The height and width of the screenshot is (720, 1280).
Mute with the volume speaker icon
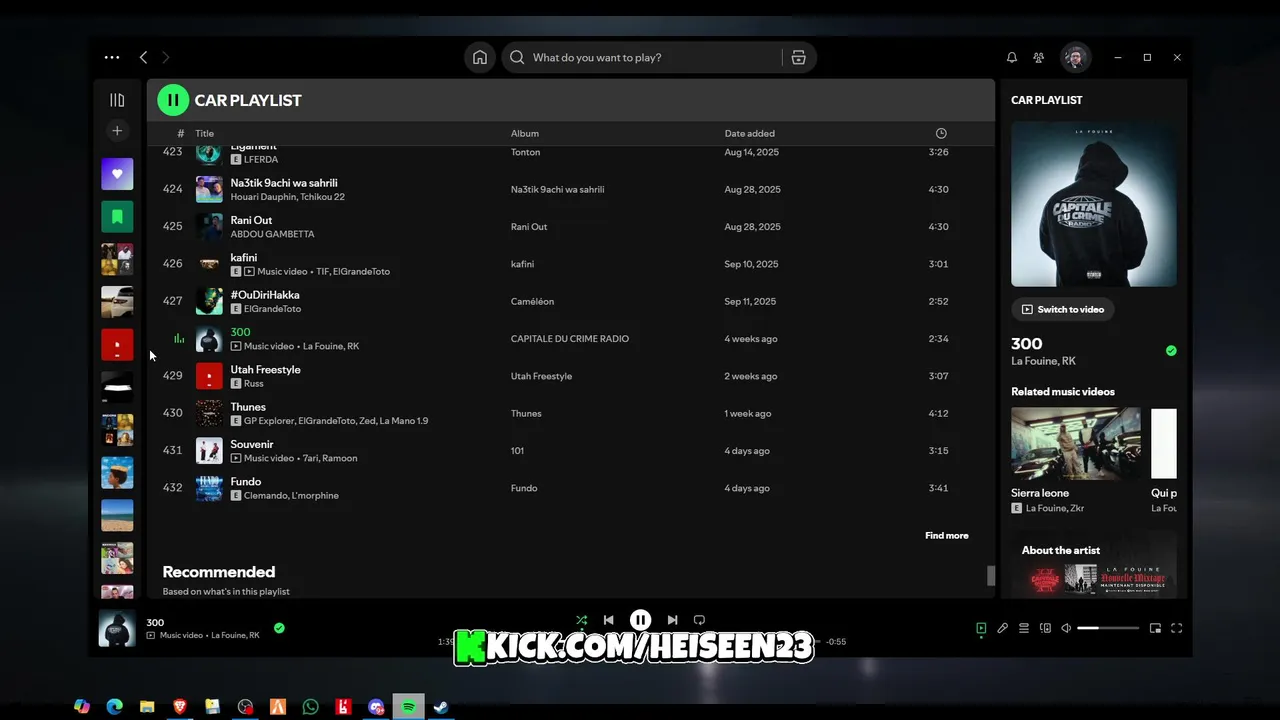[1066, 628]
